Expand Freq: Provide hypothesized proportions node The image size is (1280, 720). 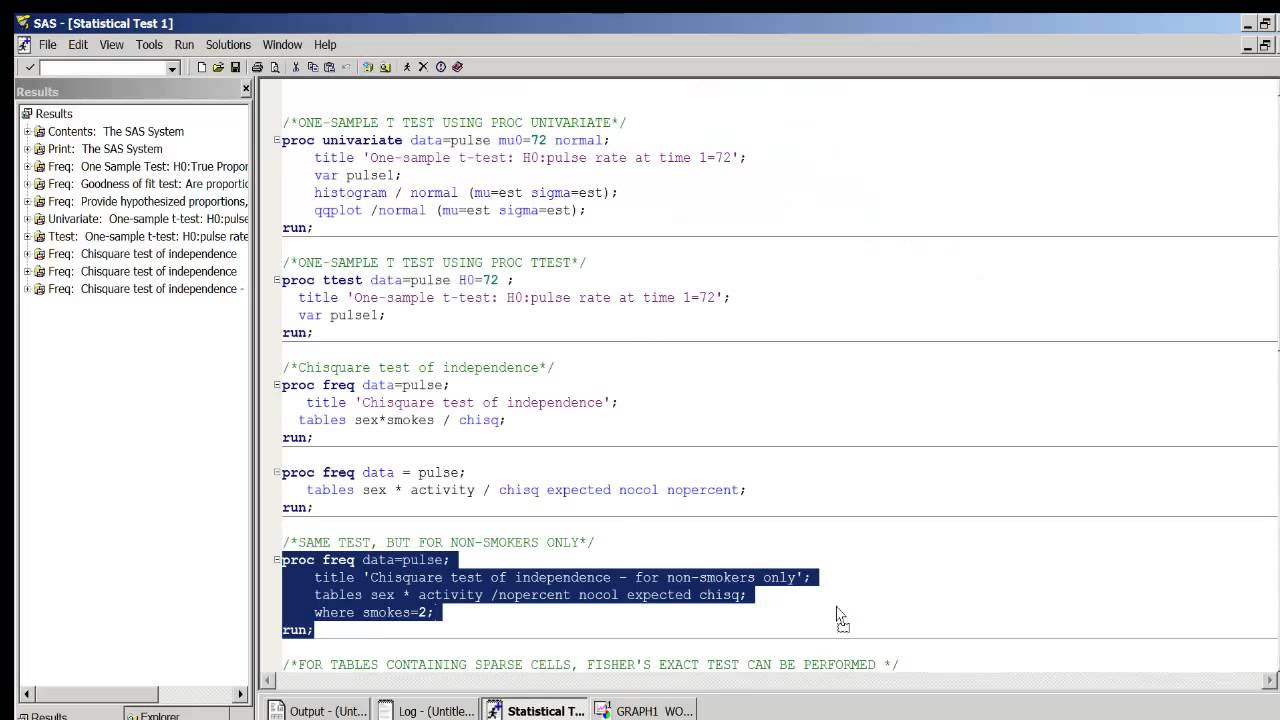click(x=28, y=201)
